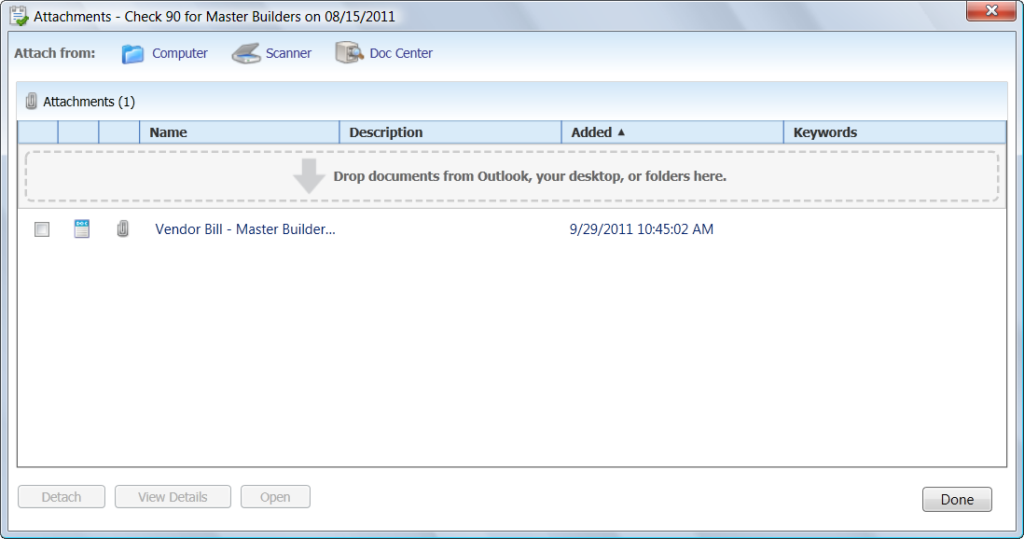Click the Scanner device icon
The image size is (1024, 539).
246,54
